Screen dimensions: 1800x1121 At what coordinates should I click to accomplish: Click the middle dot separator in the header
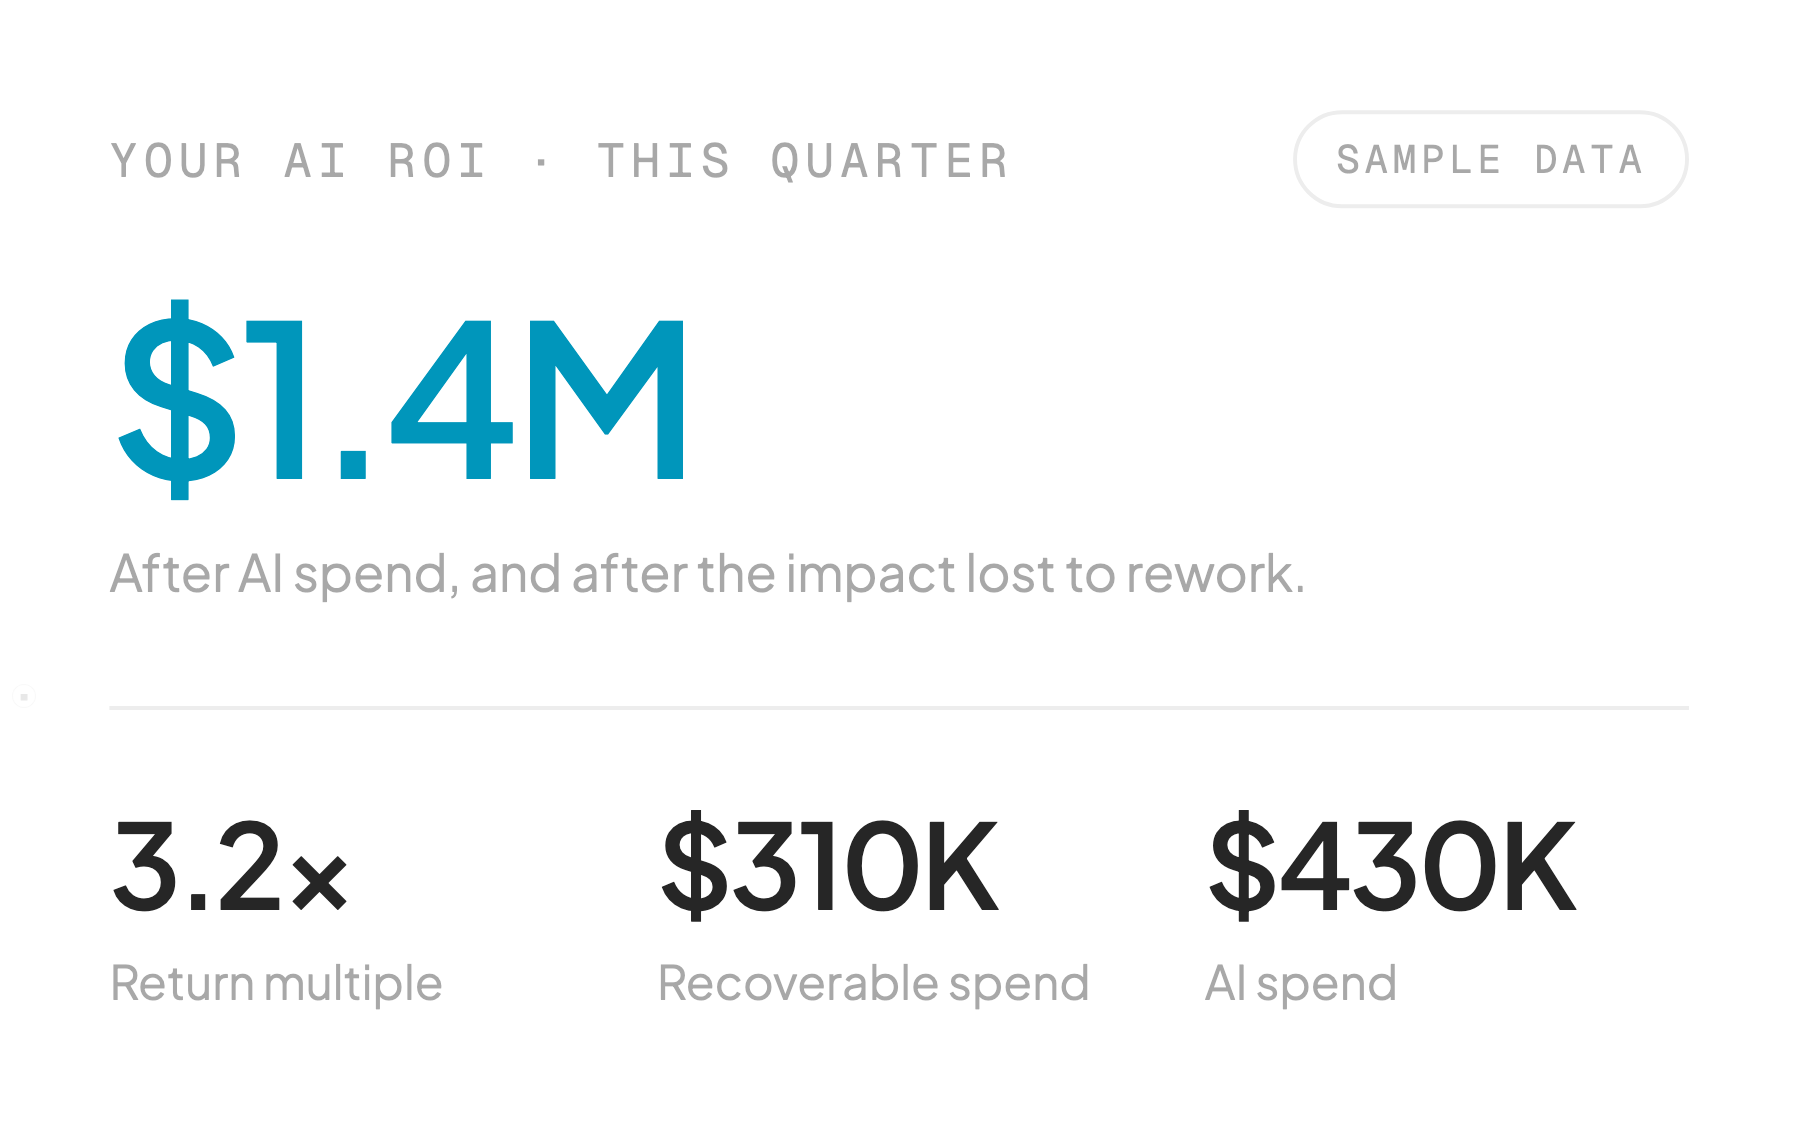coord(541,163)
